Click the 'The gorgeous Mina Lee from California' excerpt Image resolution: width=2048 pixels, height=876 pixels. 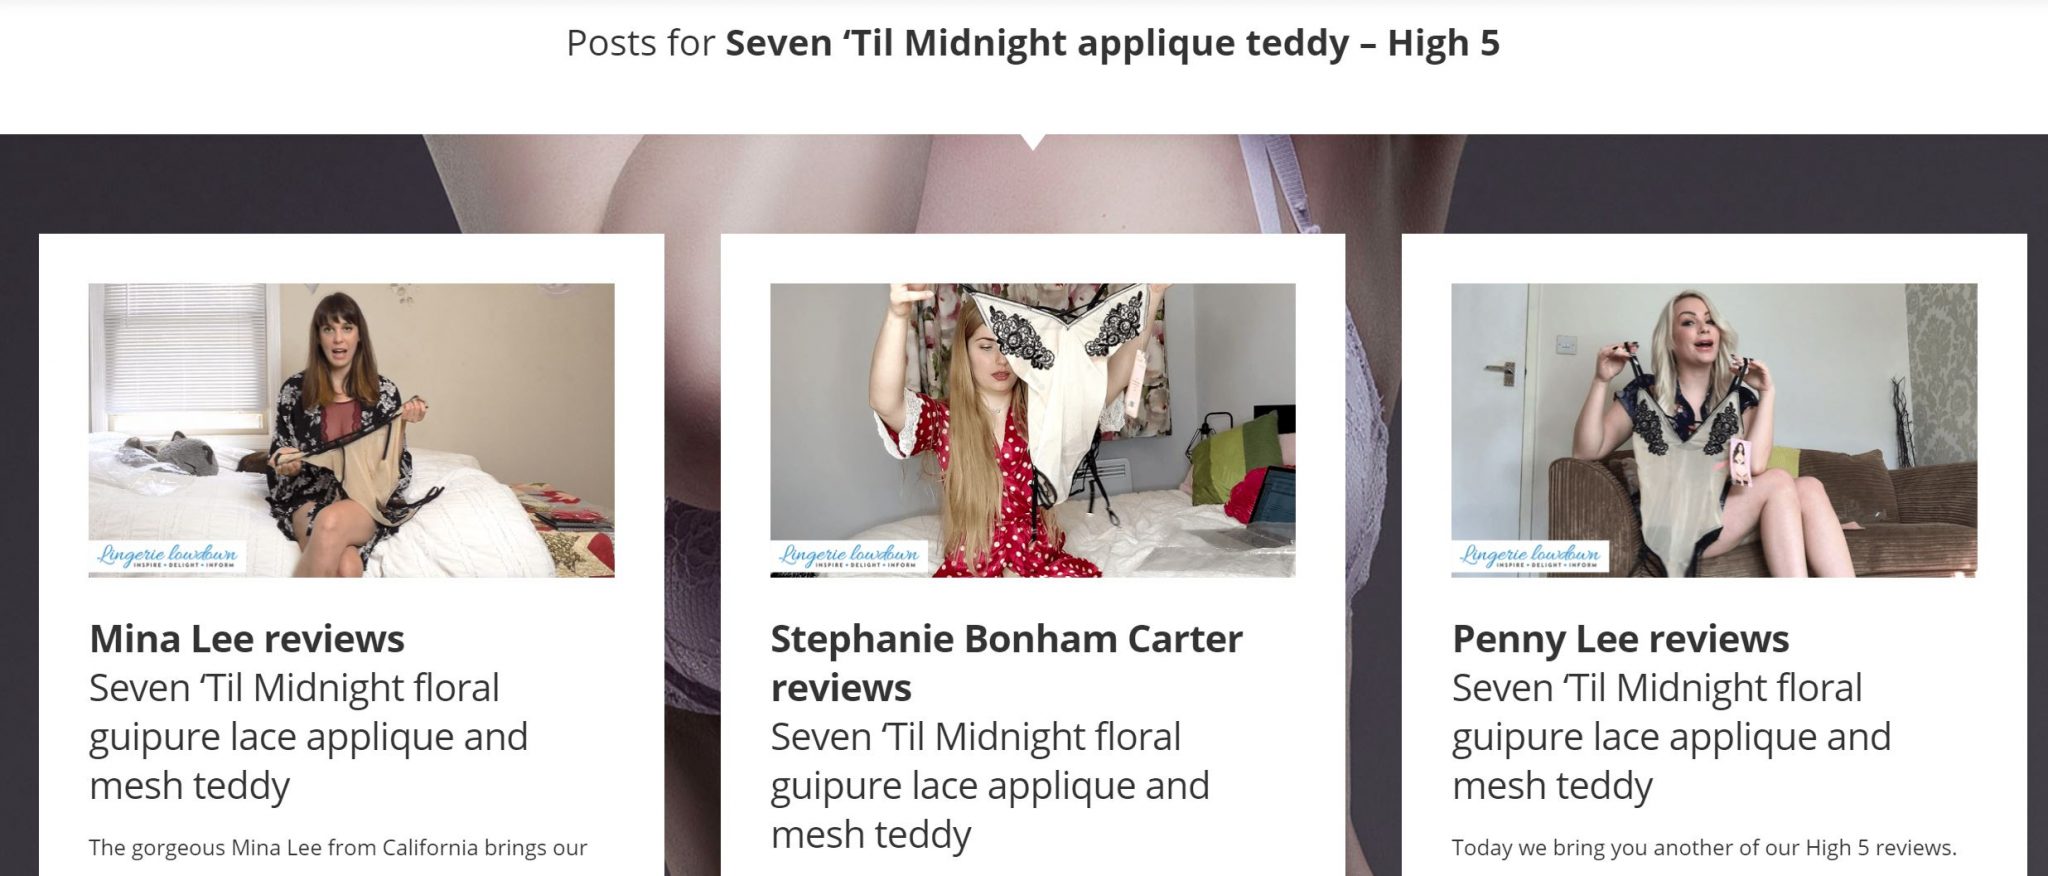pos(338,848)
